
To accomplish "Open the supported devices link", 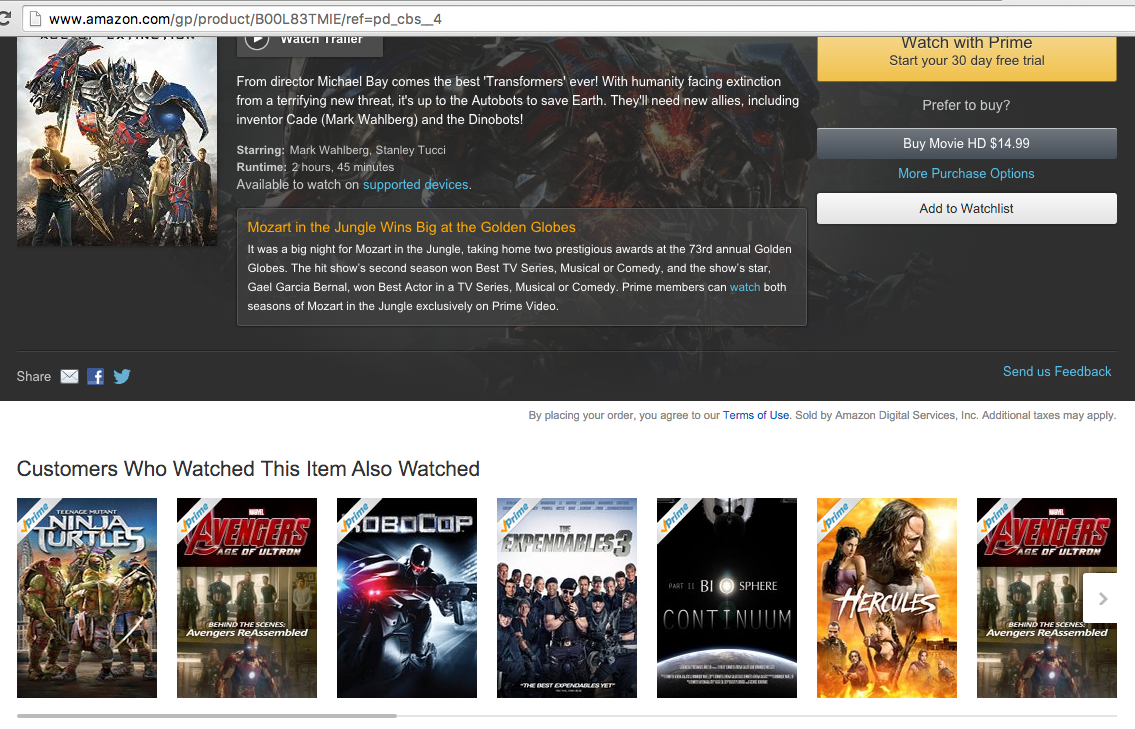I will 415,185.
